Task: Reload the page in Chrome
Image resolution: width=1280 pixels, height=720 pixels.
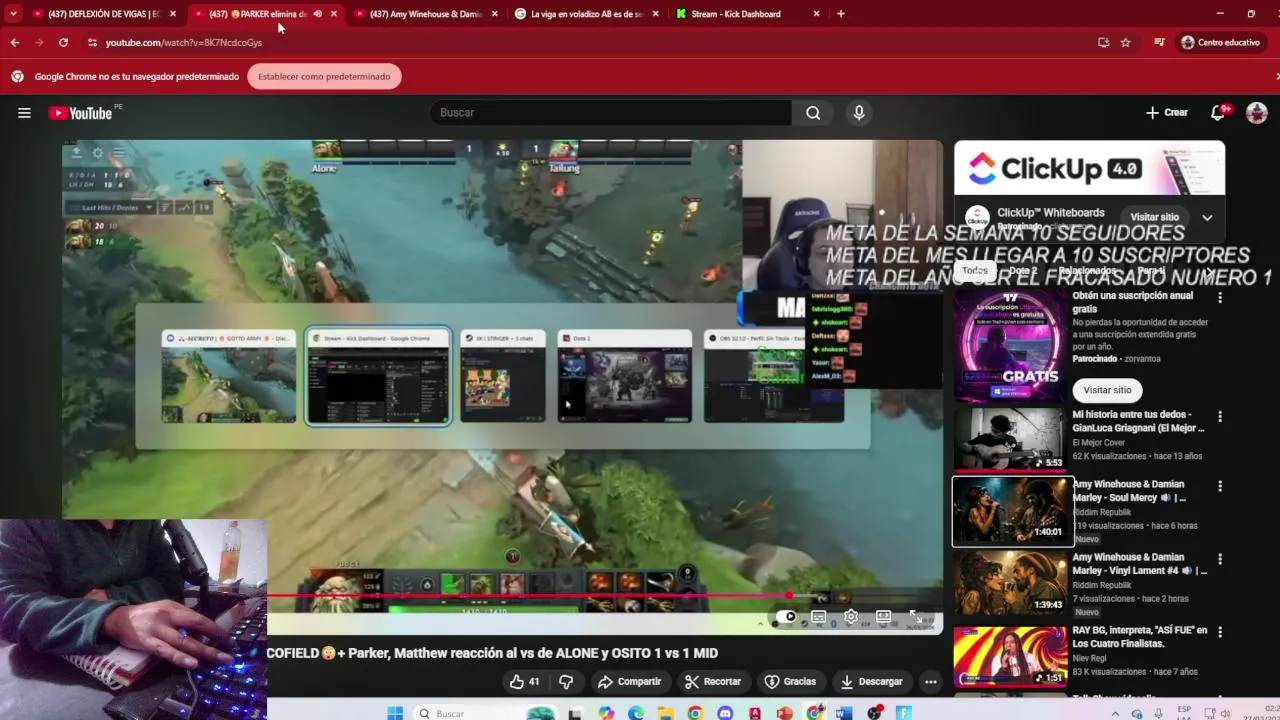Action: pos(63,42)
